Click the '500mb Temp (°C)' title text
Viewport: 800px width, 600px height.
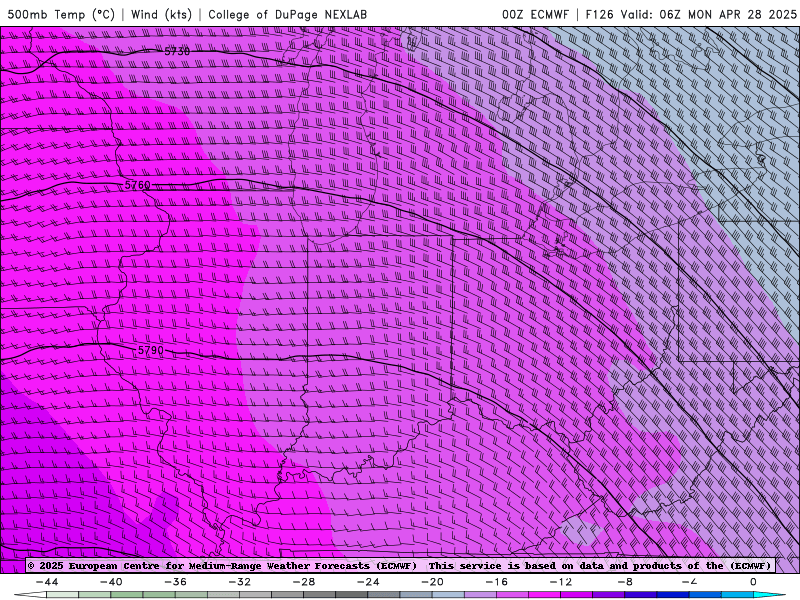61,14
